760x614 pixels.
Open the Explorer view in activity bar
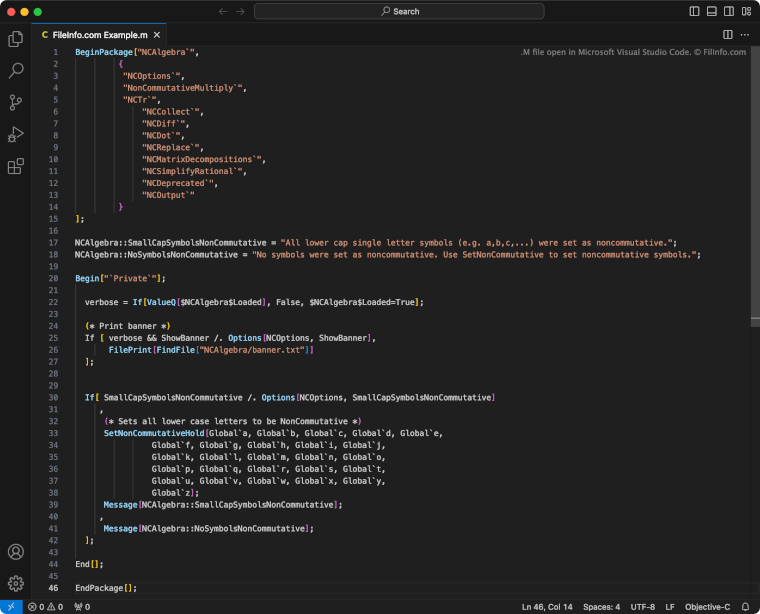[x=15, y=39]
